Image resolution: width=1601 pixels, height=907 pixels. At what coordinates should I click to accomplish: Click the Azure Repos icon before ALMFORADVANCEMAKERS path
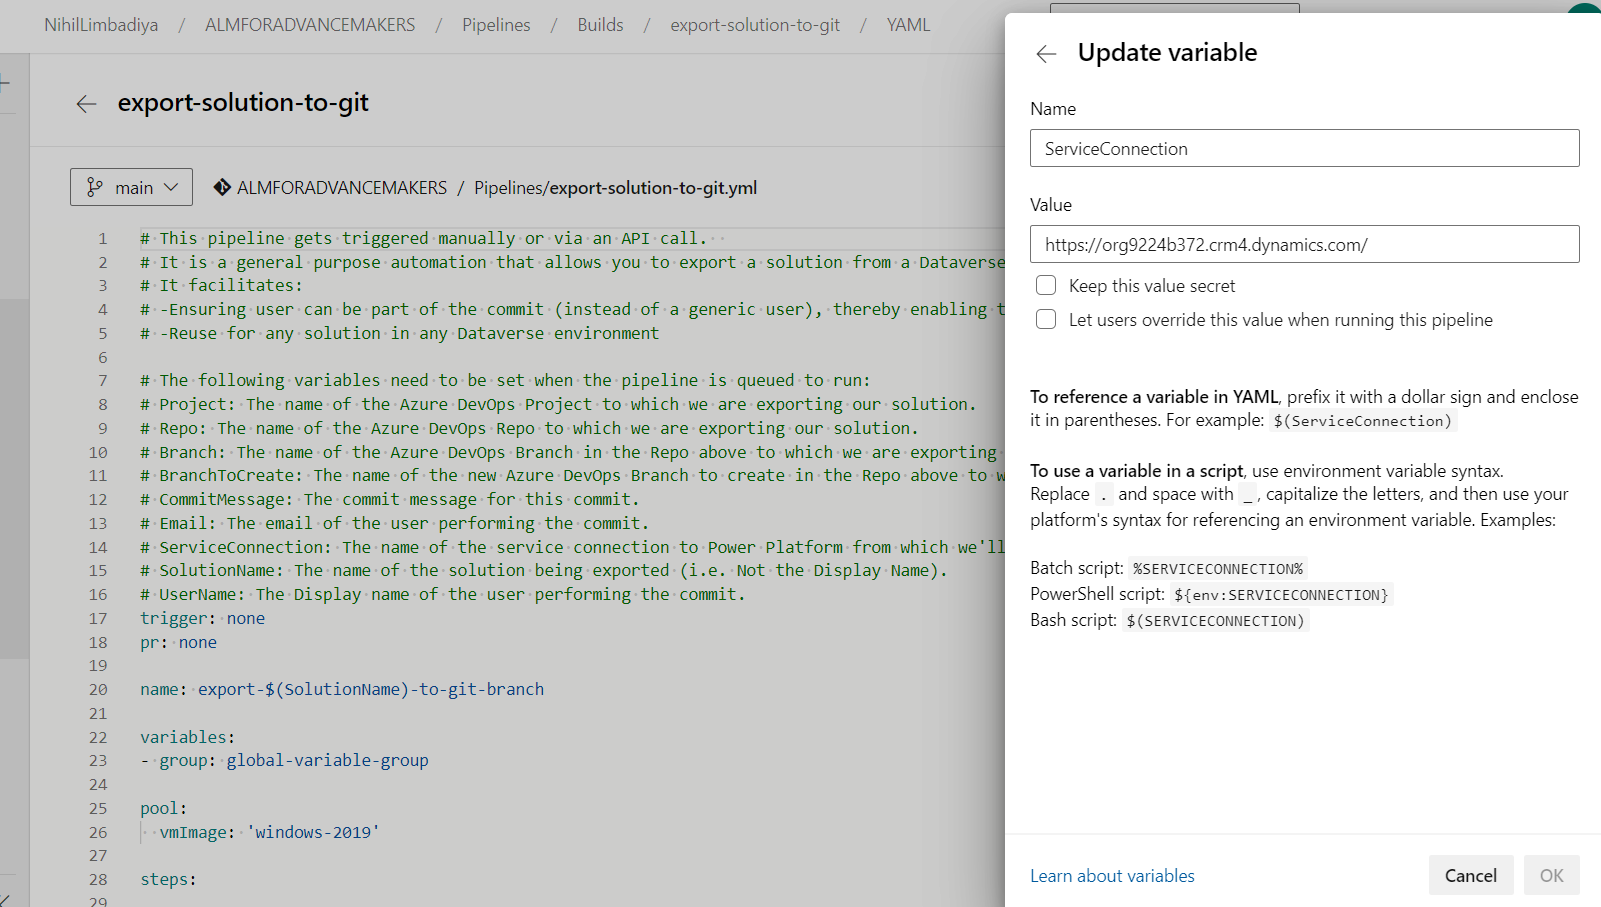point(221,187)
